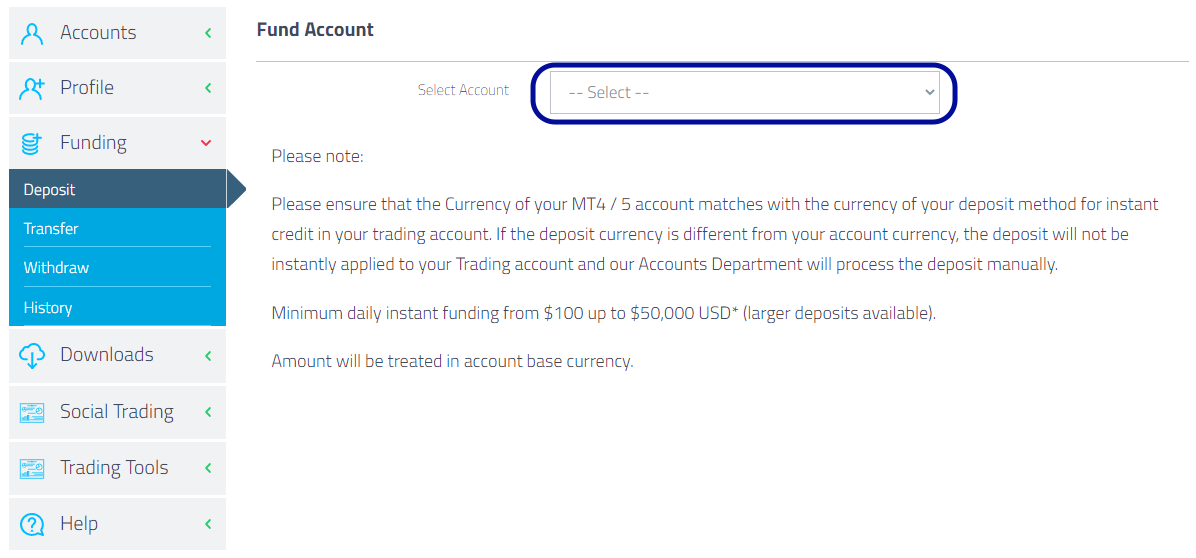Click the Social Trading chart icon
The image size is (1196, 558).
(x=32, y=412)
